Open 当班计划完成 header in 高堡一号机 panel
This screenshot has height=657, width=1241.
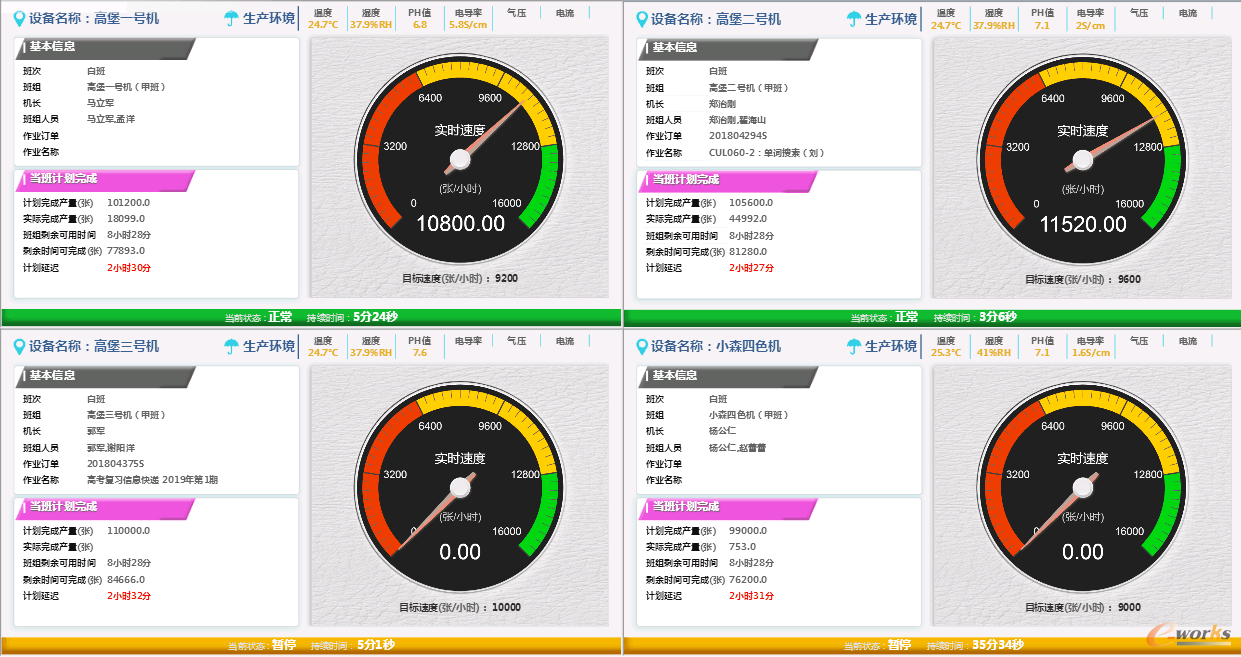(104, 180)
